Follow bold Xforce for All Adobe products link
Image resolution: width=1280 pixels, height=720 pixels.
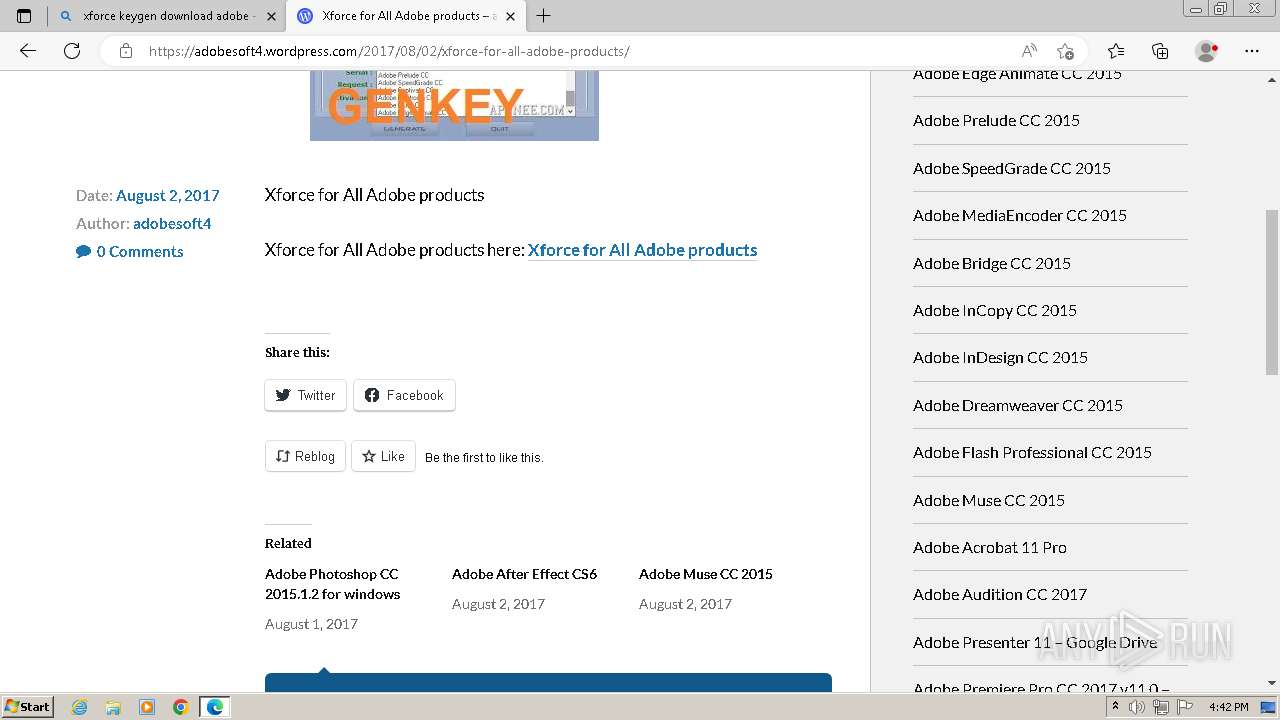pyautogui.click(x=642, y=250)
